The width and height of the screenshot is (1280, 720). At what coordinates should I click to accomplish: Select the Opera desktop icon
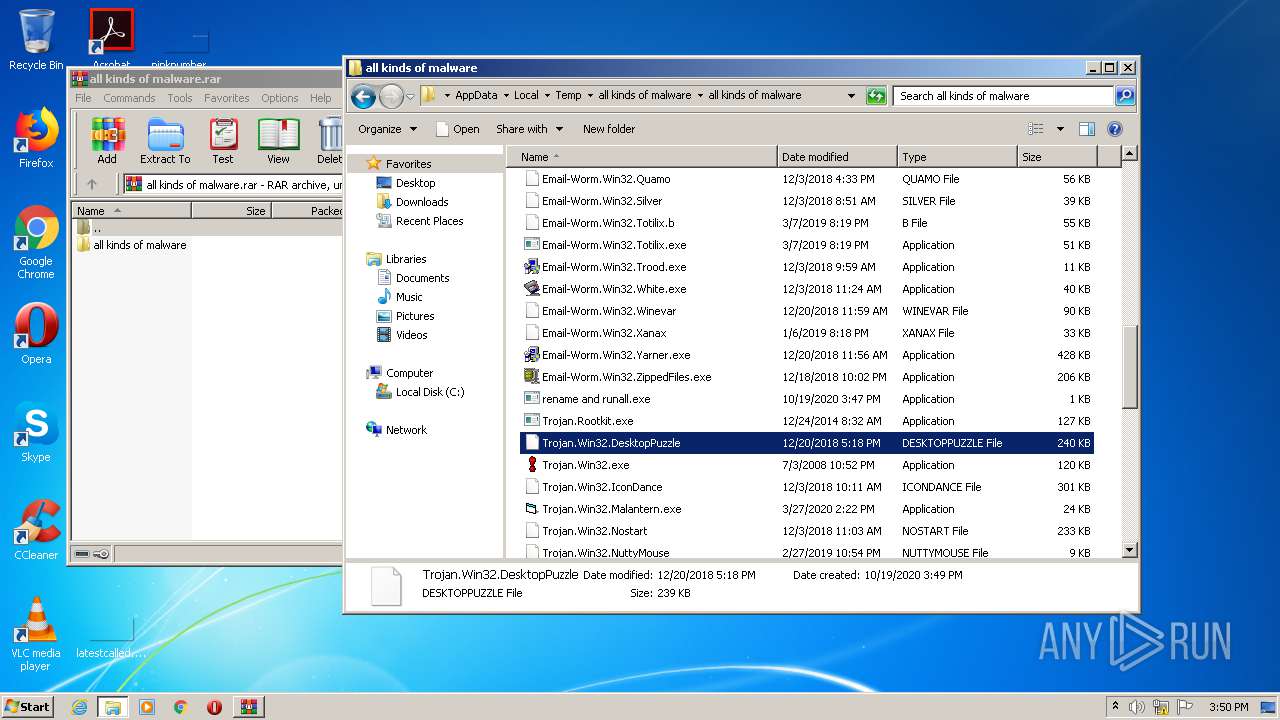[x=36, y=334]
